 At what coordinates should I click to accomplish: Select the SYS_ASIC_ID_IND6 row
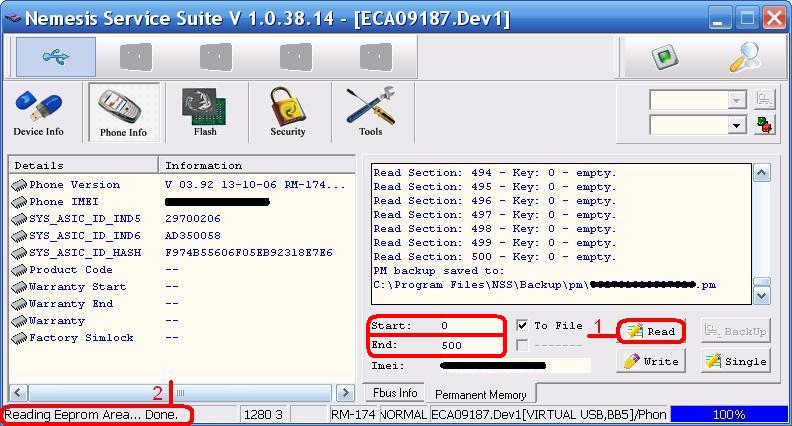tap(182, 235)
